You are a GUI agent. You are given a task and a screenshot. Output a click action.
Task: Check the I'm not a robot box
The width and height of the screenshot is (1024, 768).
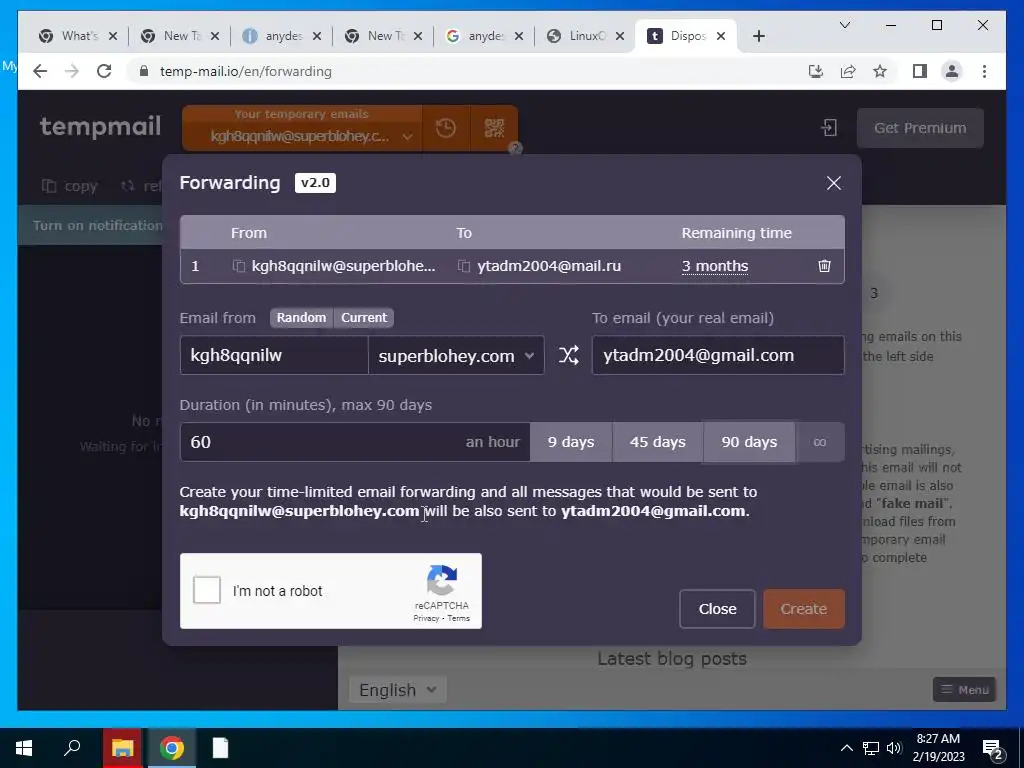point(207,590)
